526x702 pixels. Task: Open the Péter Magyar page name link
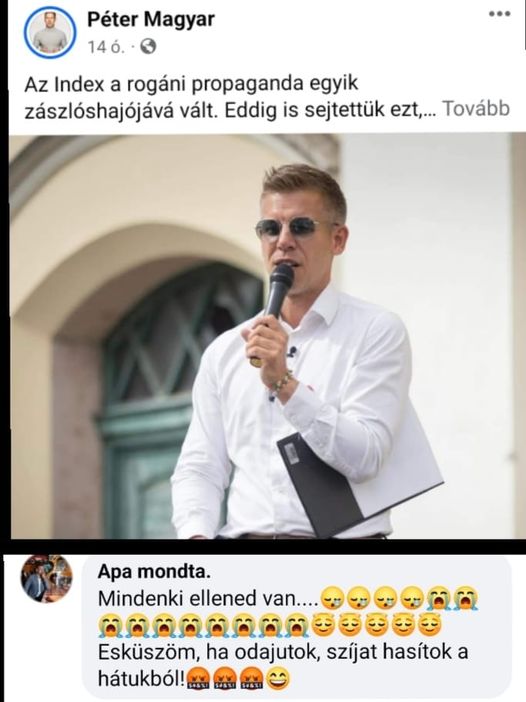(151, 20)
